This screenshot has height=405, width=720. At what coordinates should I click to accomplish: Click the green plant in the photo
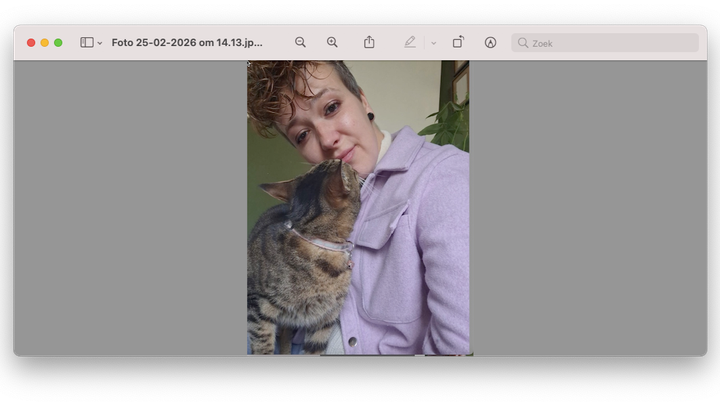tap(450, 125)
